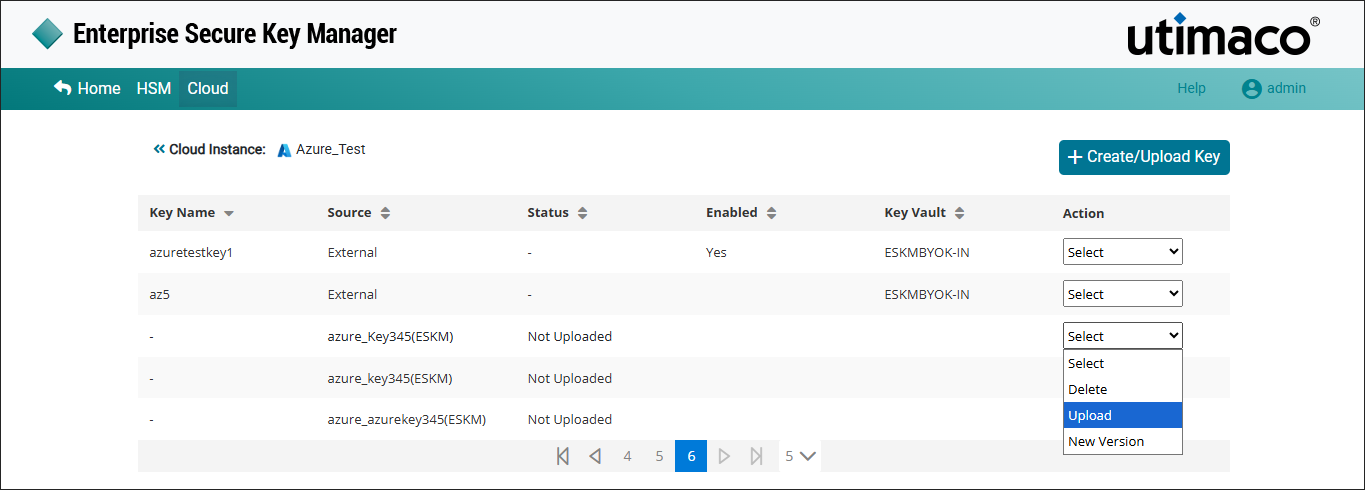Select current page 6 button
Screen dimensions: 1365x490
tap(691, 456)
